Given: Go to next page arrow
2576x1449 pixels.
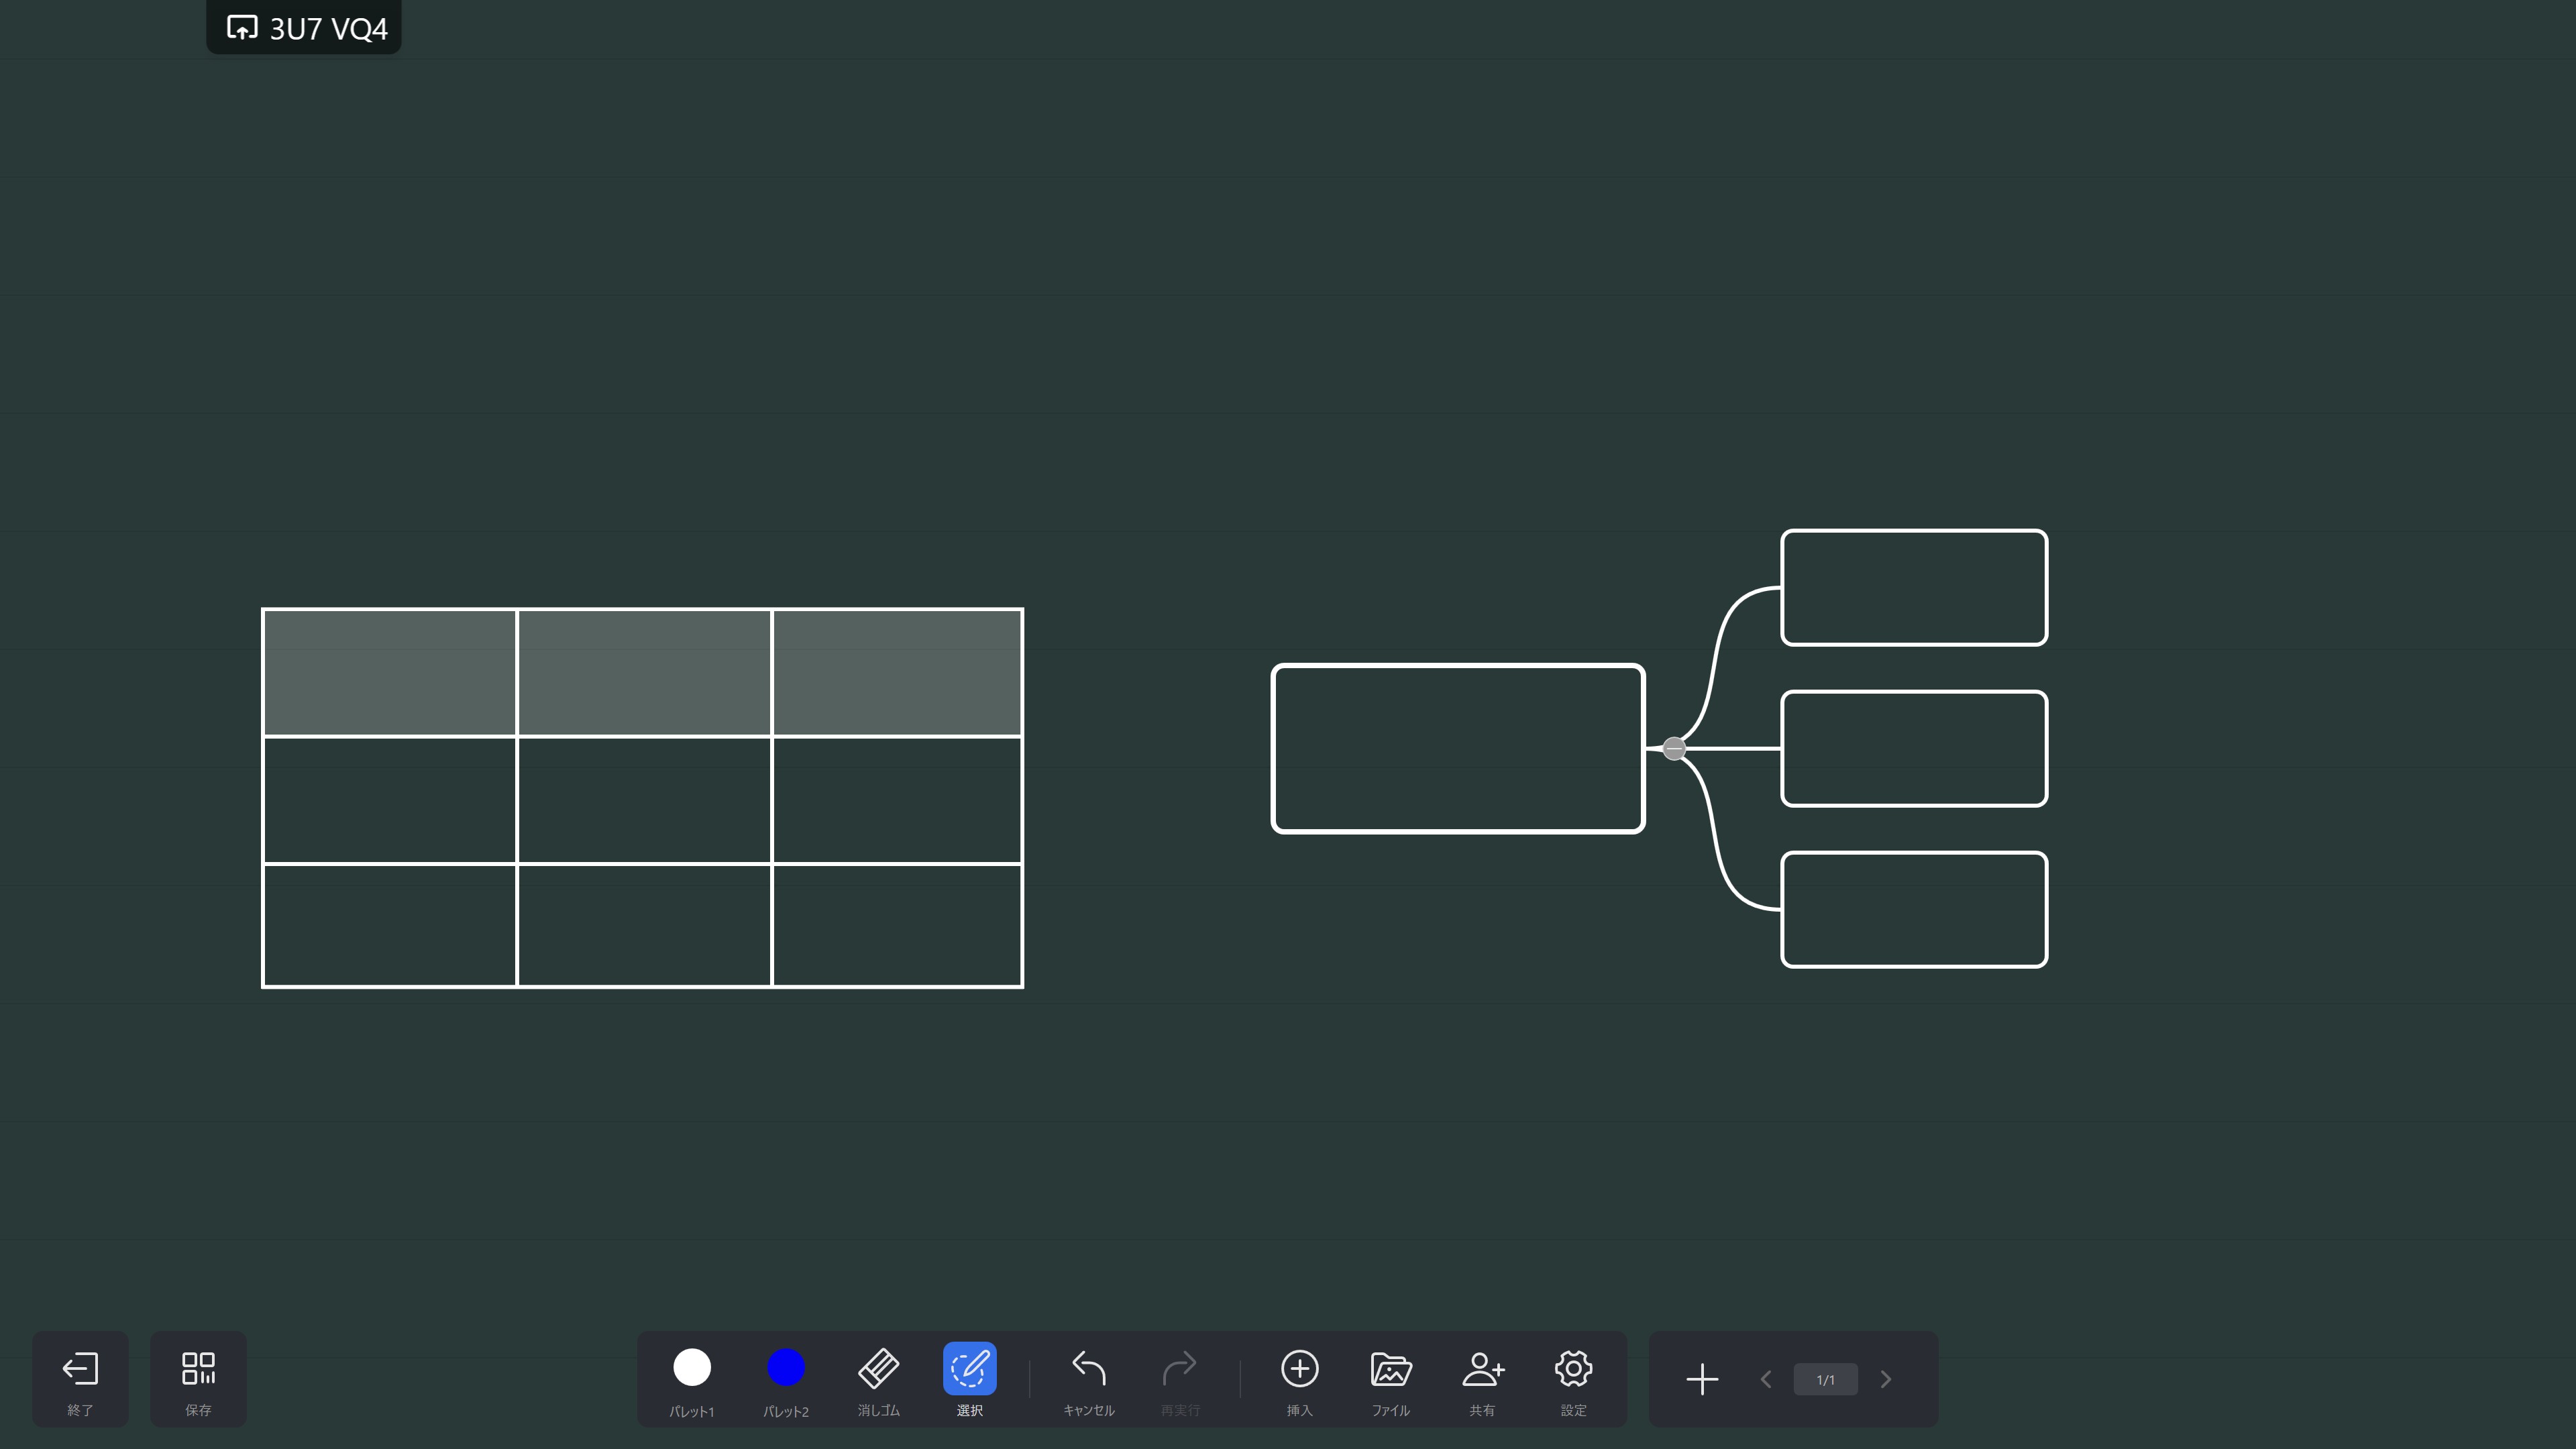Looking at the screenshot, I should (1886, 1379).
